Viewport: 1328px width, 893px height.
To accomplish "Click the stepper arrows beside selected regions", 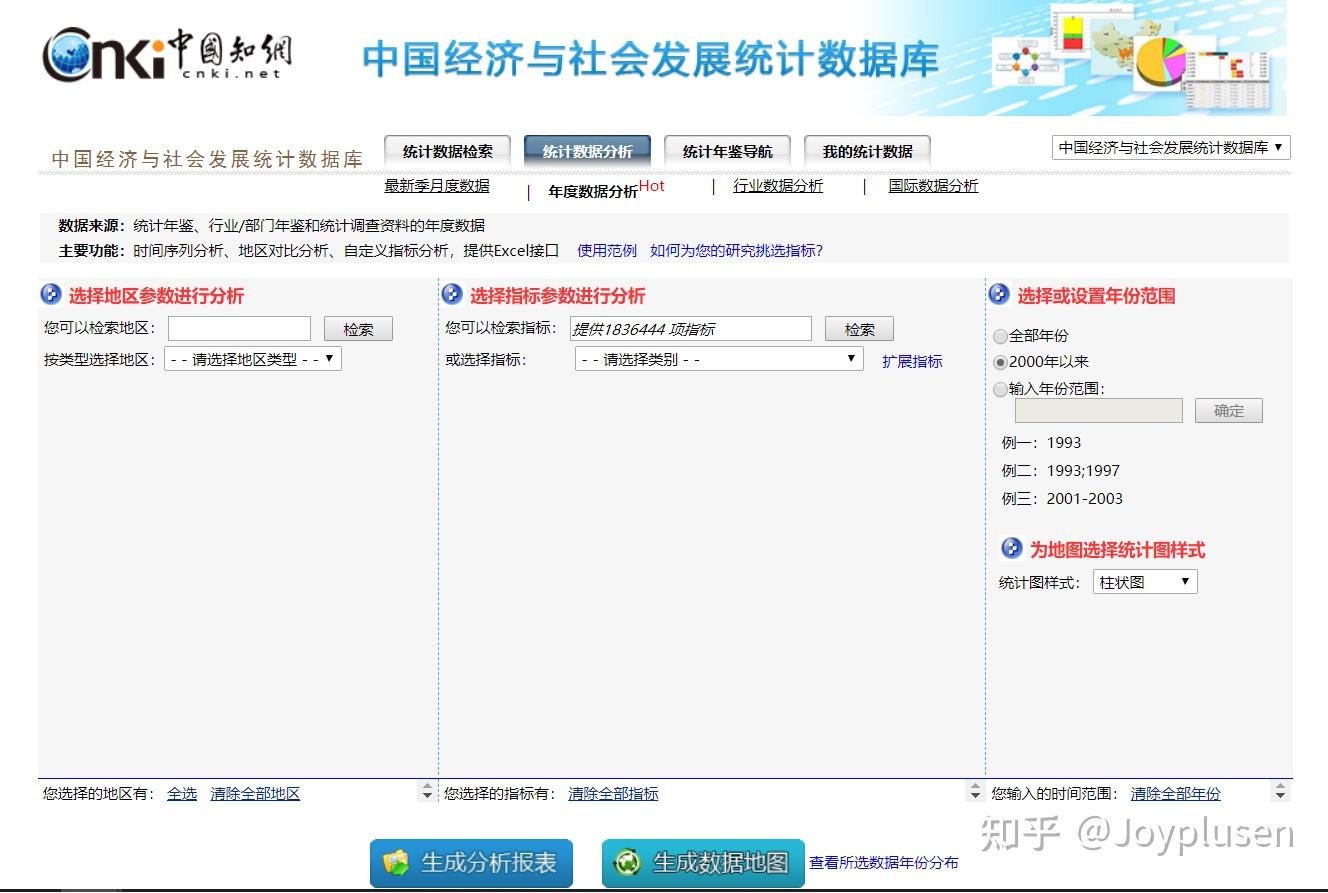I will pos(427,792).
